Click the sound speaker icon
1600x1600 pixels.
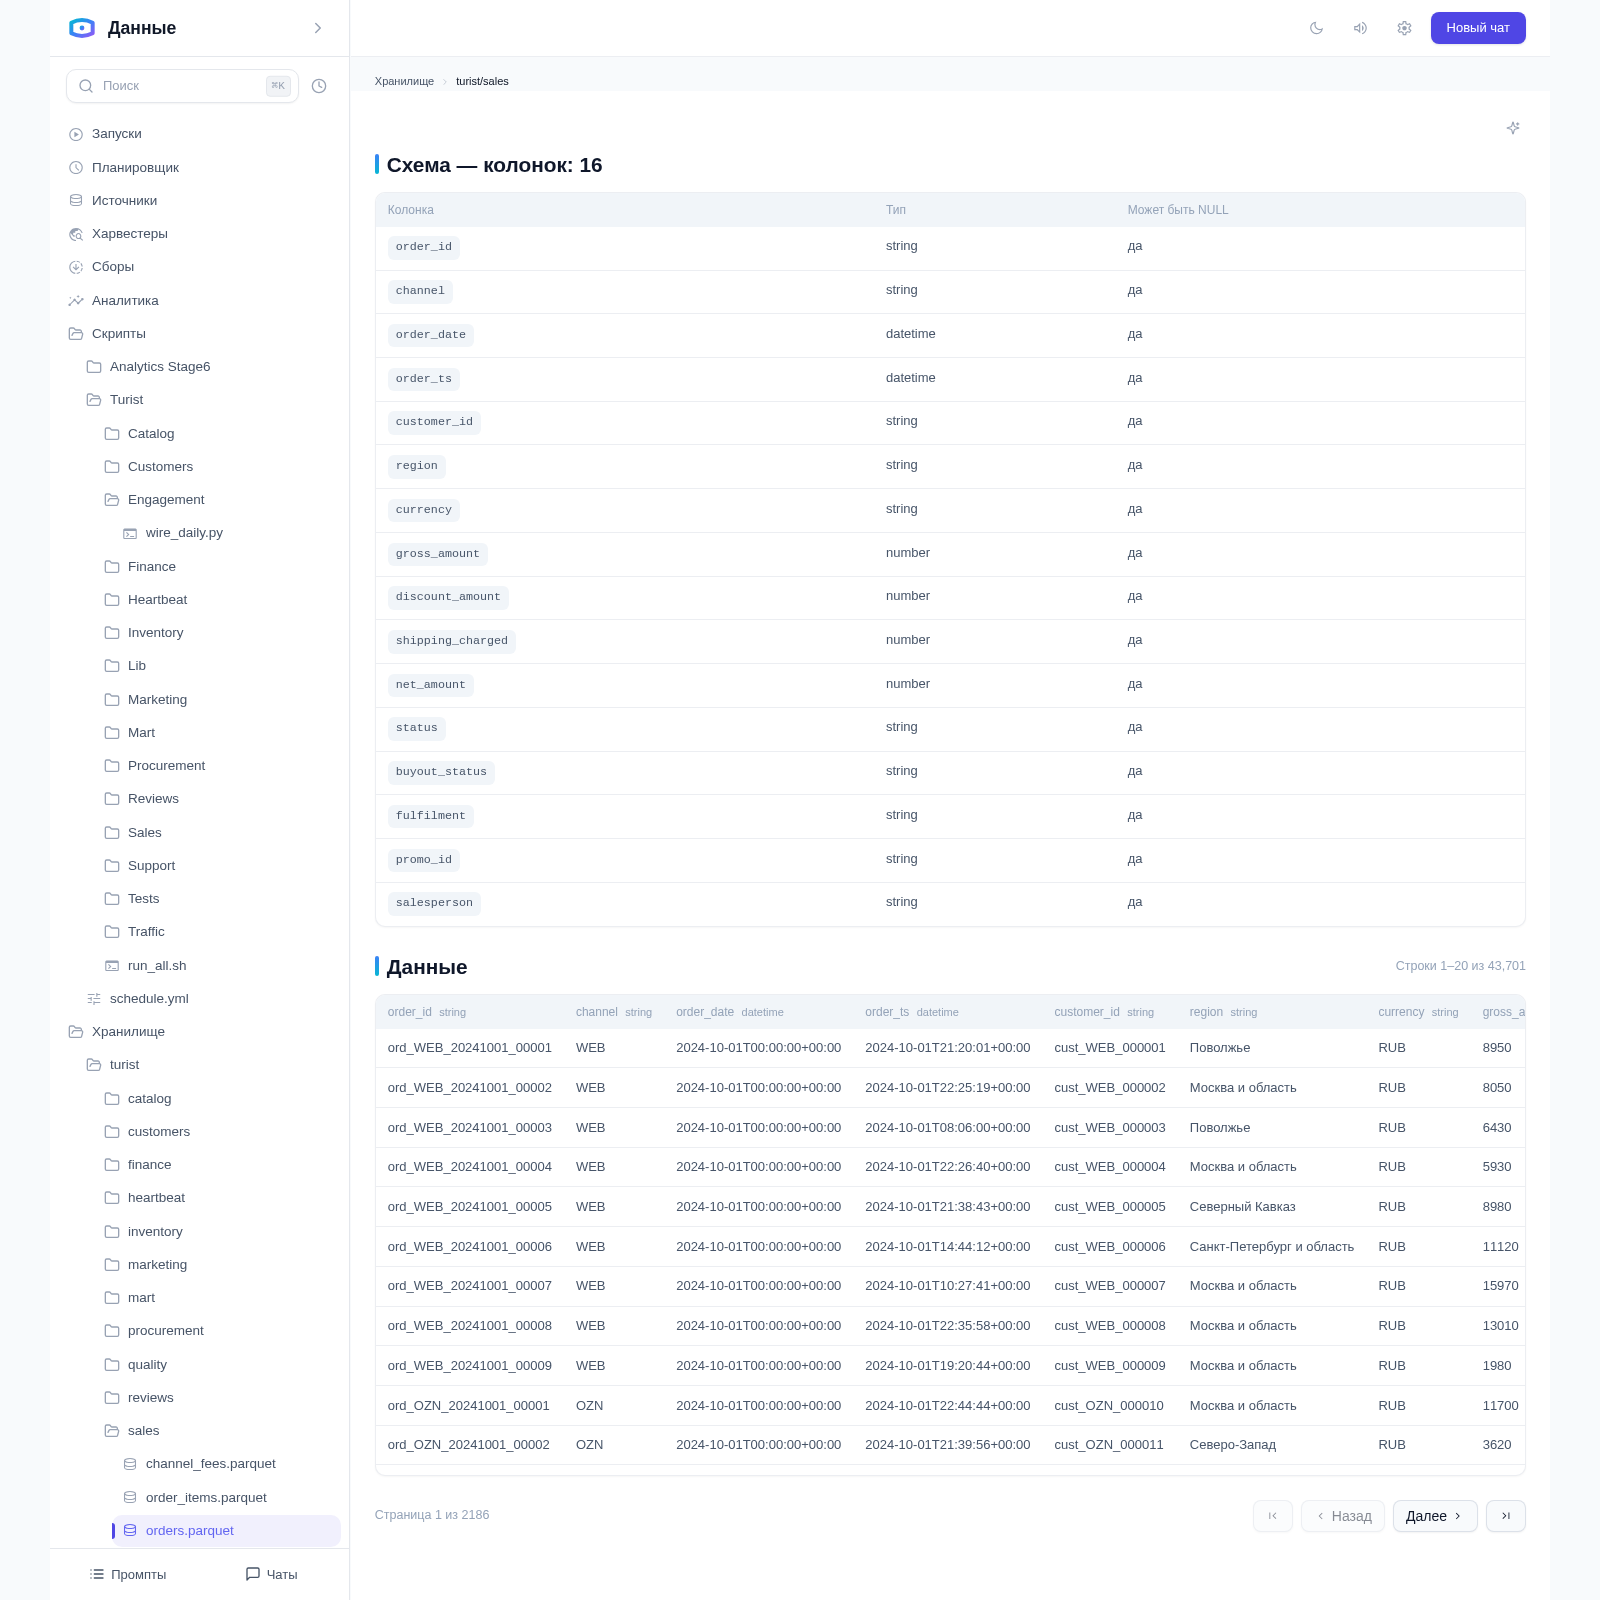point(1360,28)
